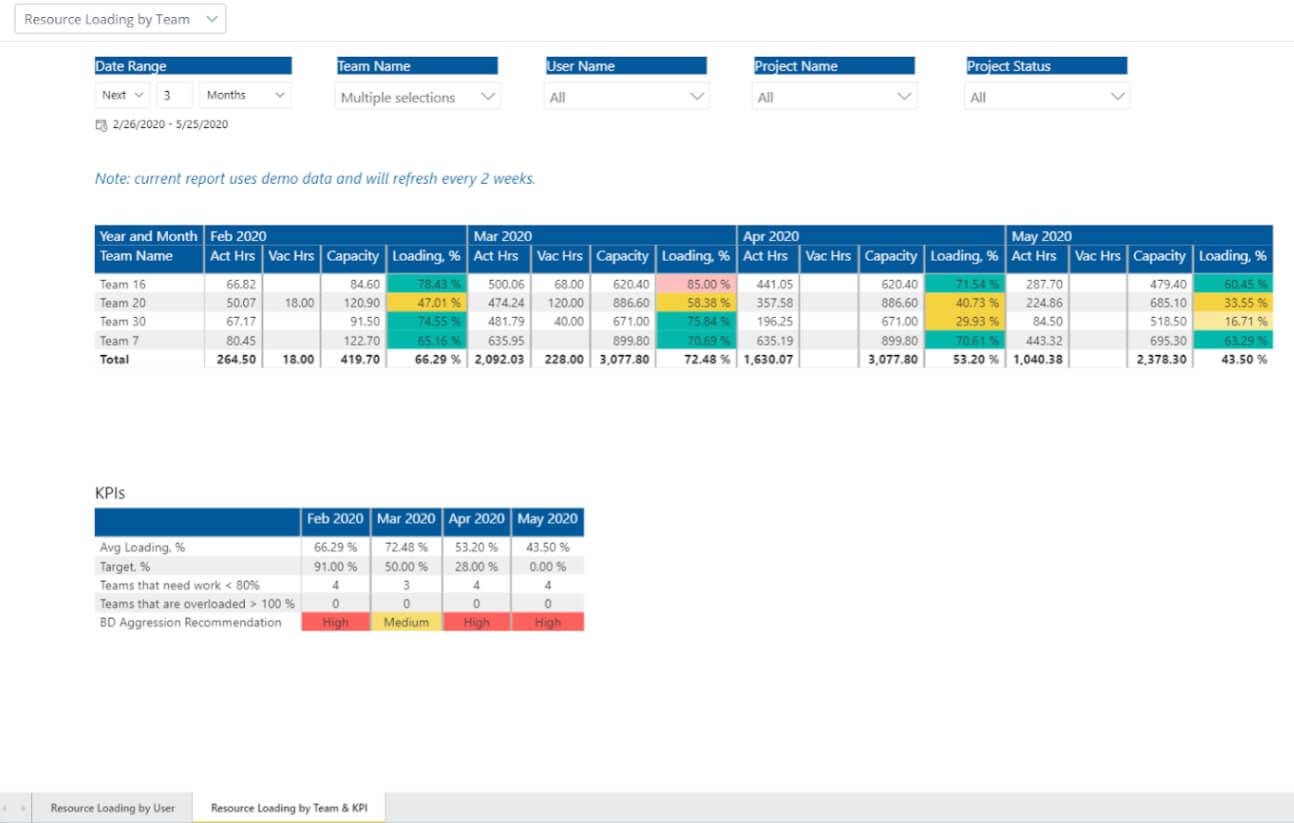Open the User Name filter dropdown
The width and height of the screenshot is (1294, 823).
[626, 97]
